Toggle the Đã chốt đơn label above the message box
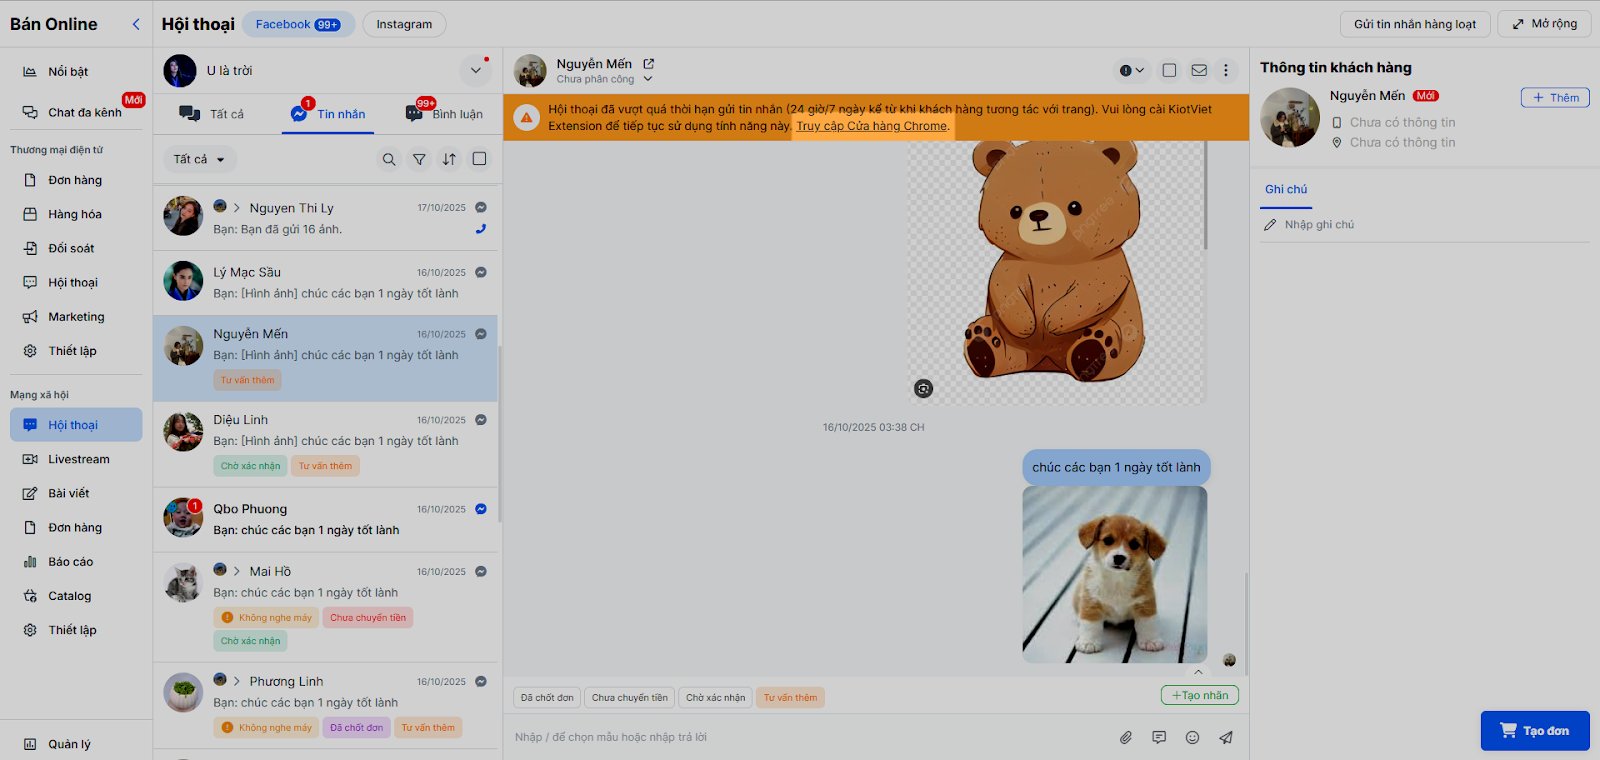Image resolution: width=1600 pixels, height=760 pixels. point(547,698)
